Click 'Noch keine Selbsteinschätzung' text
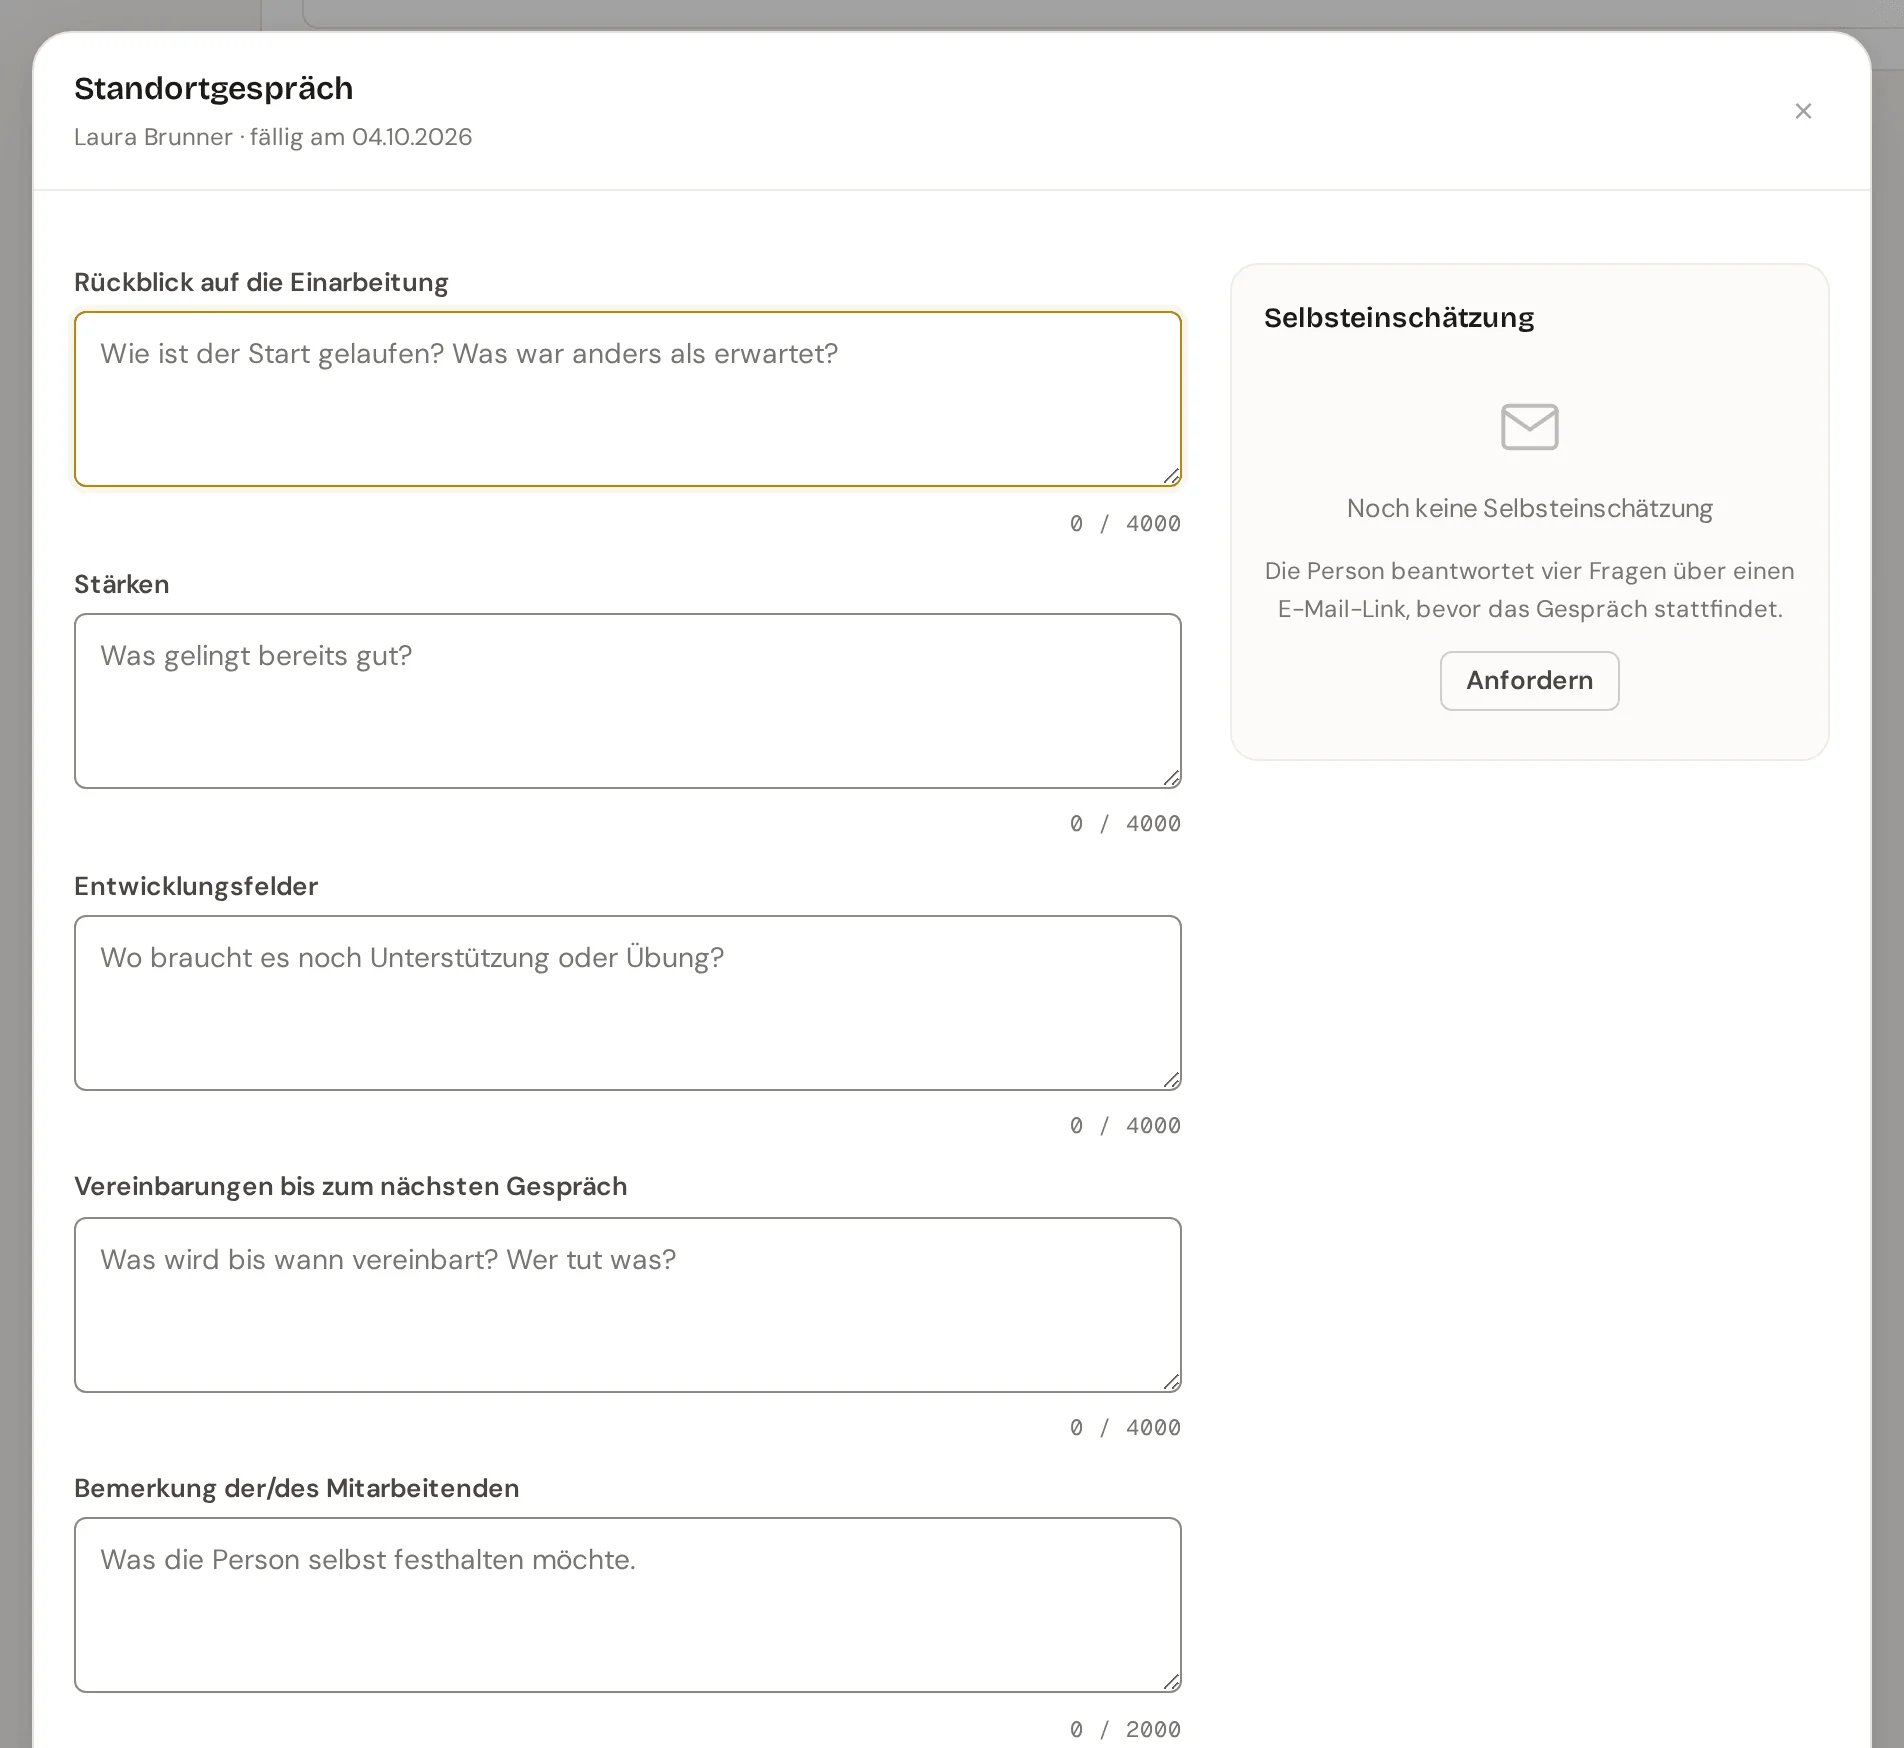Viewport: 1904px width, 1748px height. coord(1529,508)
